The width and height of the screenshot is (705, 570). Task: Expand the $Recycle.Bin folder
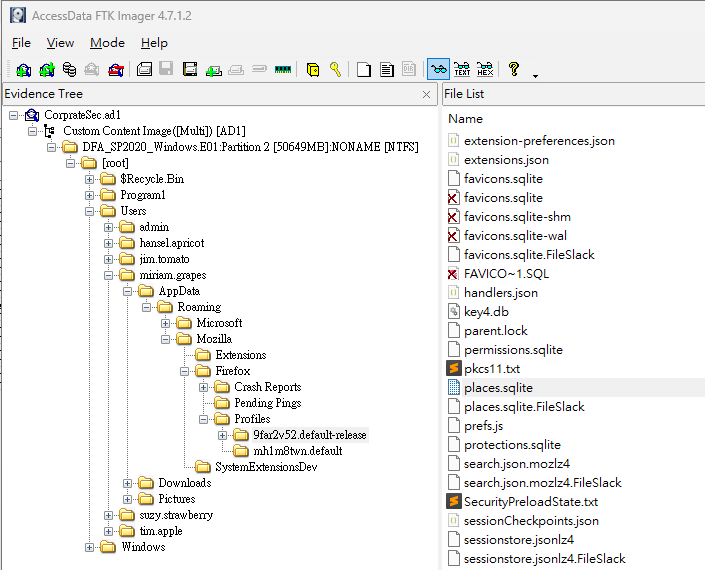tap(89, 179)
